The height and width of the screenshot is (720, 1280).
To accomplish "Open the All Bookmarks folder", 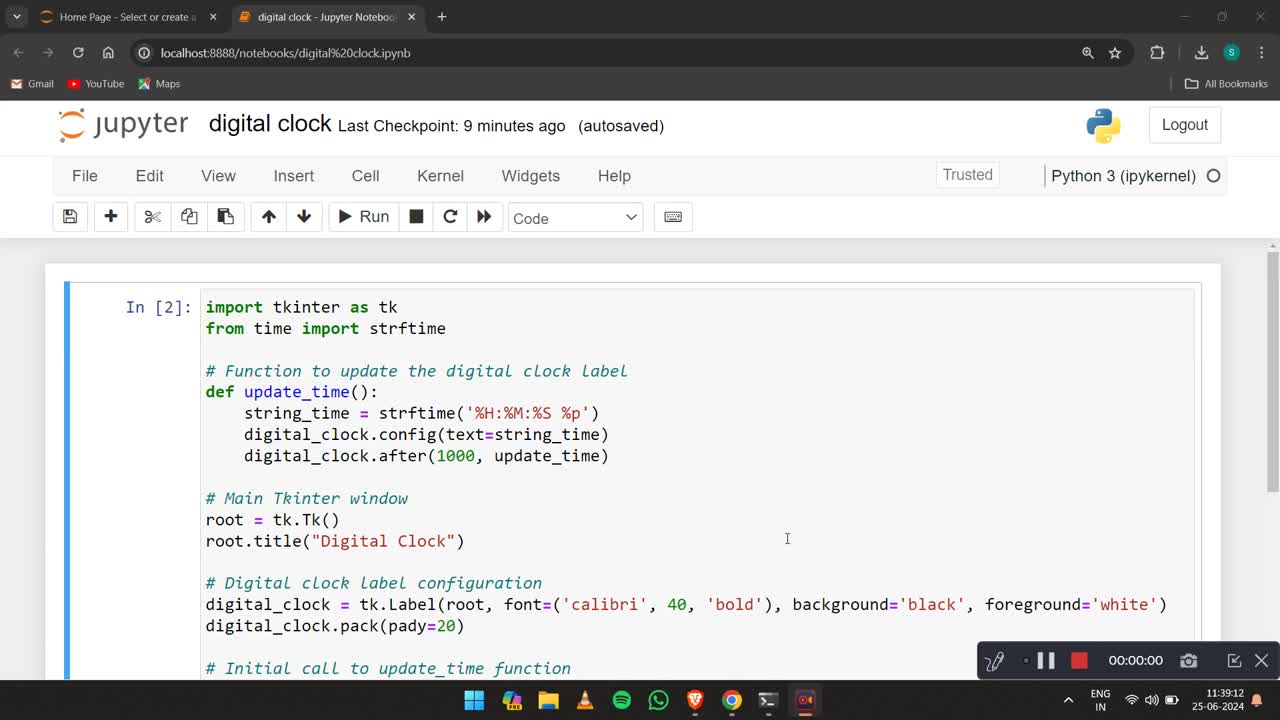I will 1226,84.
